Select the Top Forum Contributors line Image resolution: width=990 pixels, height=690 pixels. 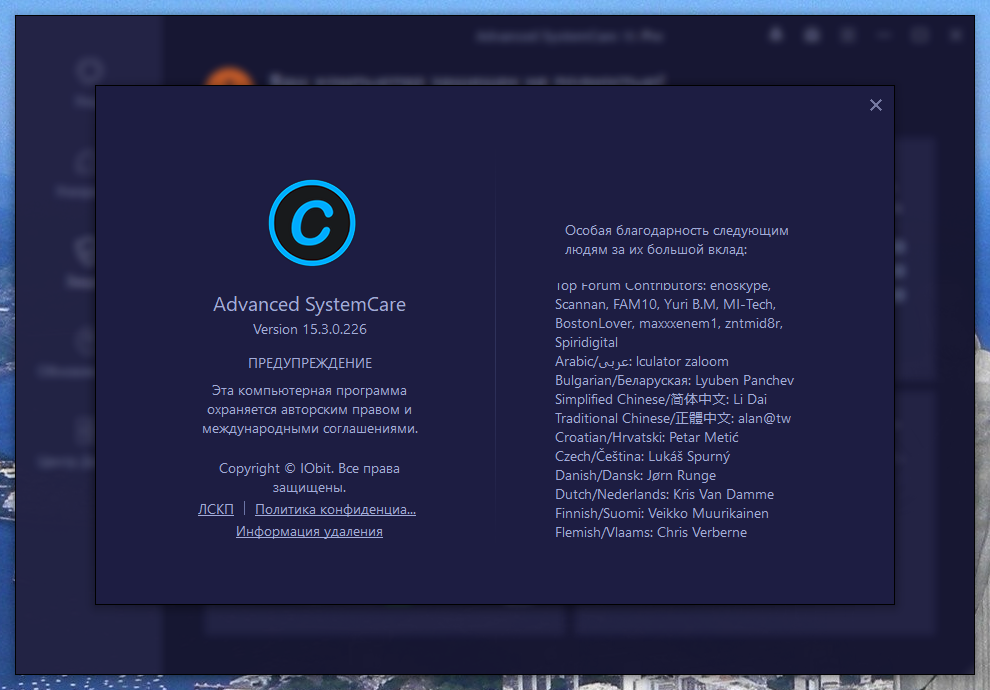click(x=662, y=286)
